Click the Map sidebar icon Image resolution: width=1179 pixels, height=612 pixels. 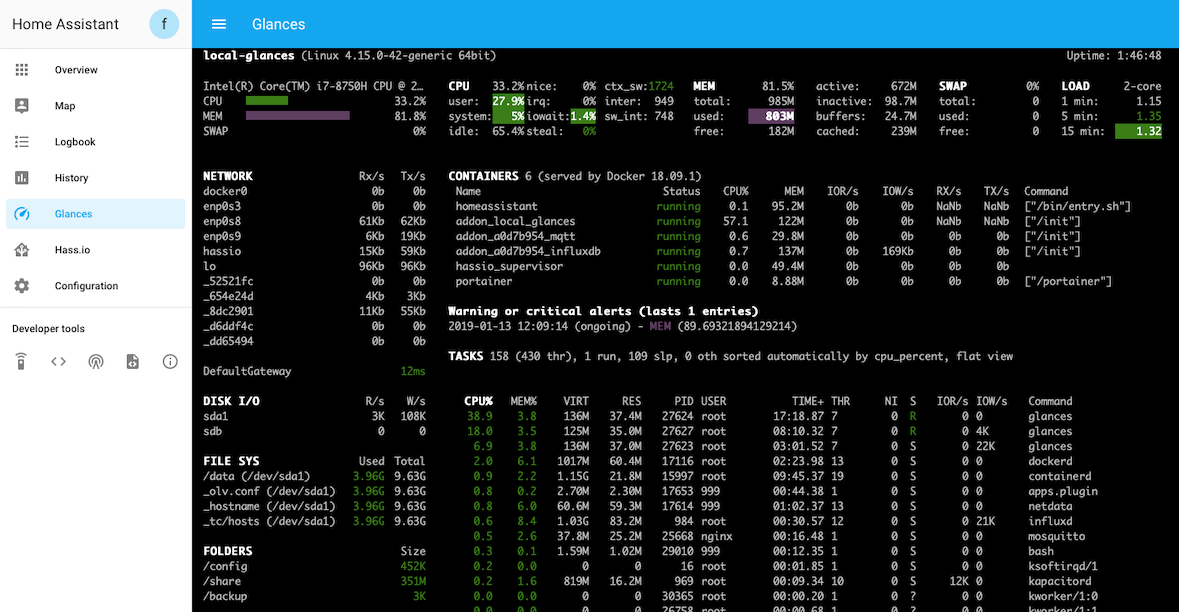(x=22, y=106)
